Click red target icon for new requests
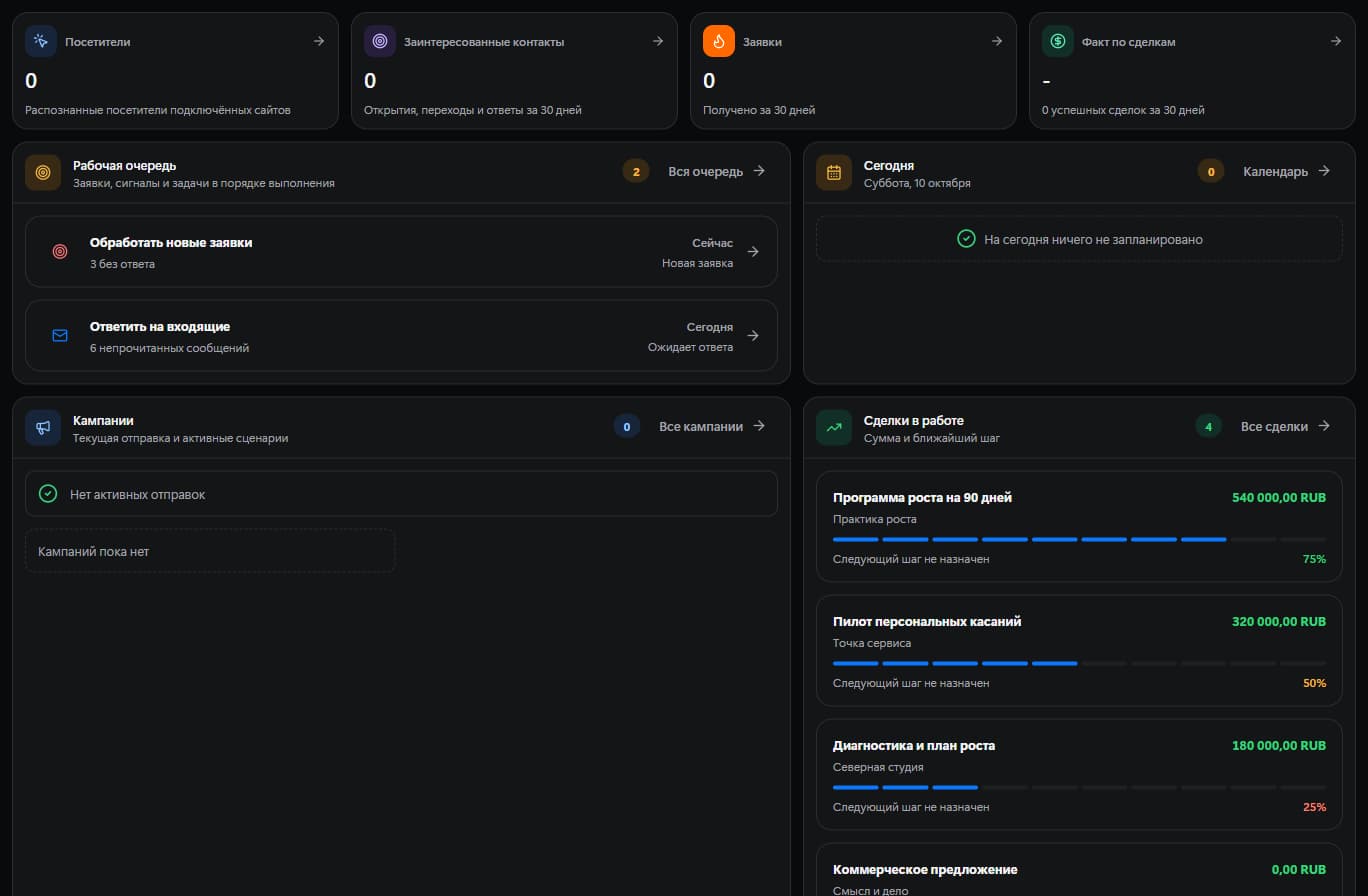This screenshot has height=896, width=1368. pos(60,252)
